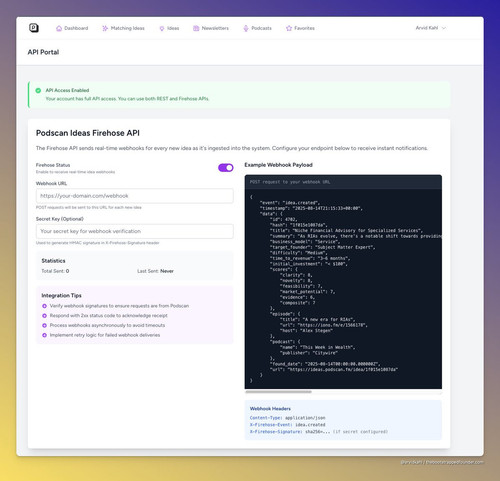Click the X-Firehose-Event header line
Viewport: 500px width, 481px height.
point(288,425)
